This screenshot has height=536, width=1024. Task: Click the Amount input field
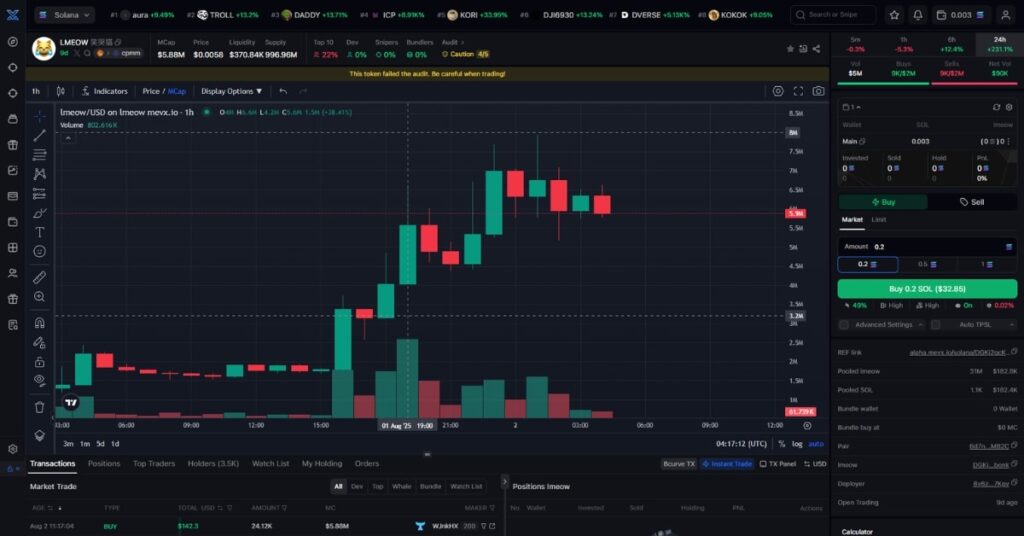pyautogui.click(x=927, y=247)
